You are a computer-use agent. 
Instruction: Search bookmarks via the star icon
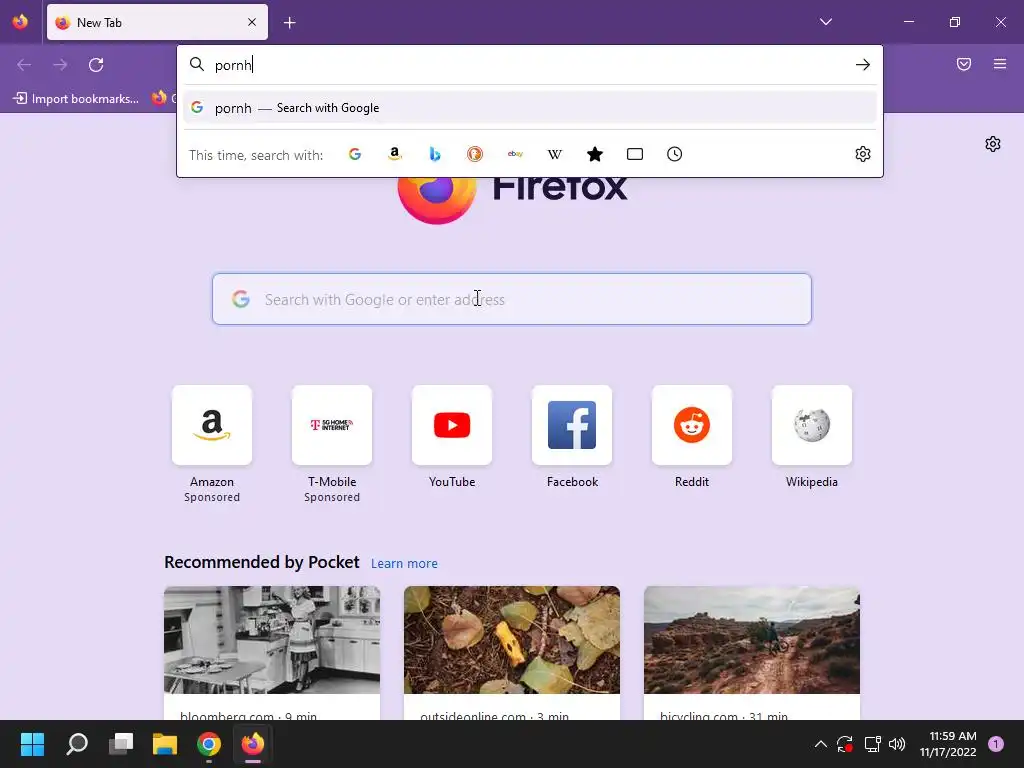coord(594,154)
